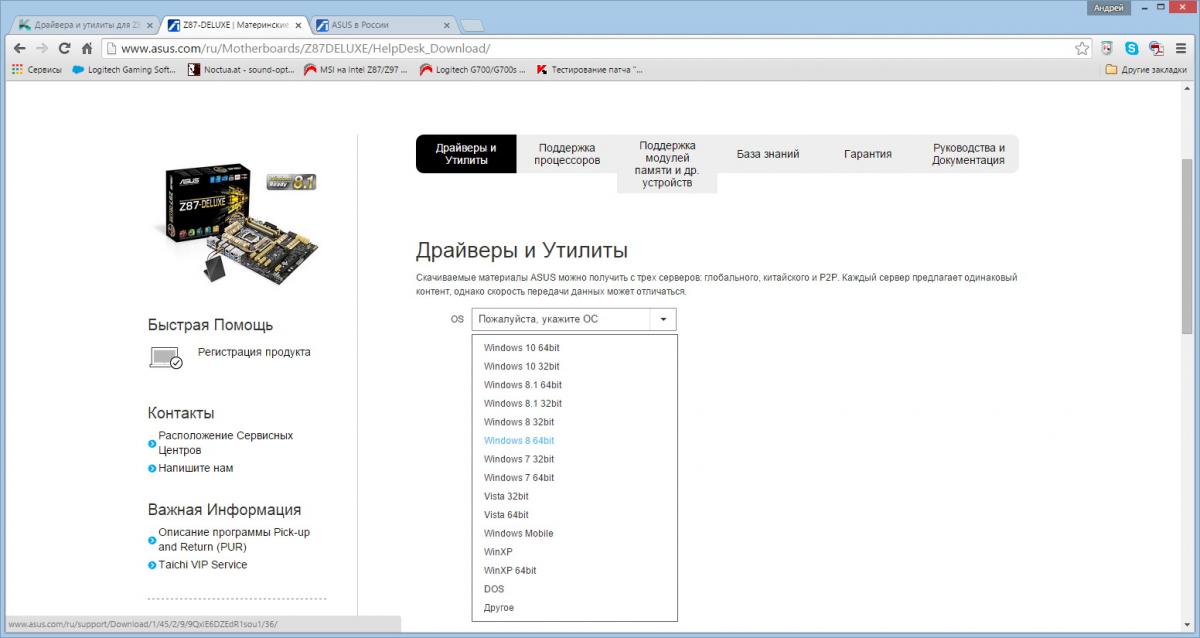The width and height of the screenshot is (1200, 638).
Task: Open Напишите нам link
Action: 196,468
